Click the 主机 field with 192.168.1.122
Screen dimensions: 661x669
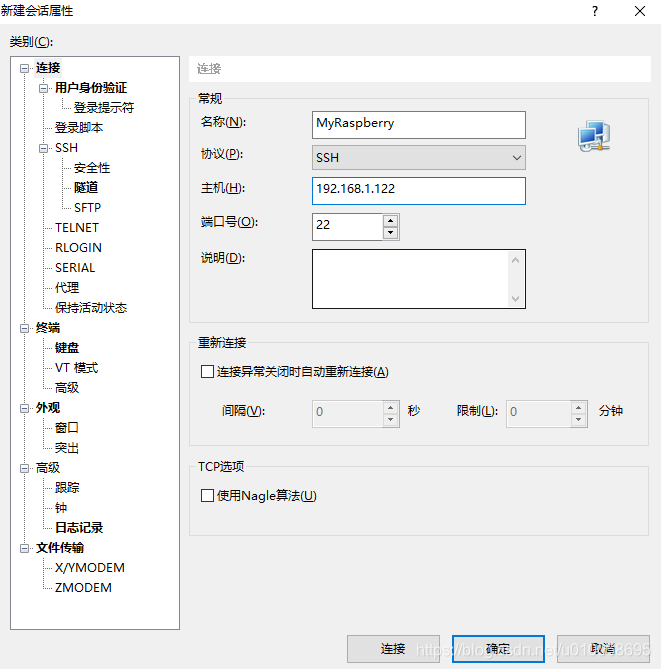419,191
